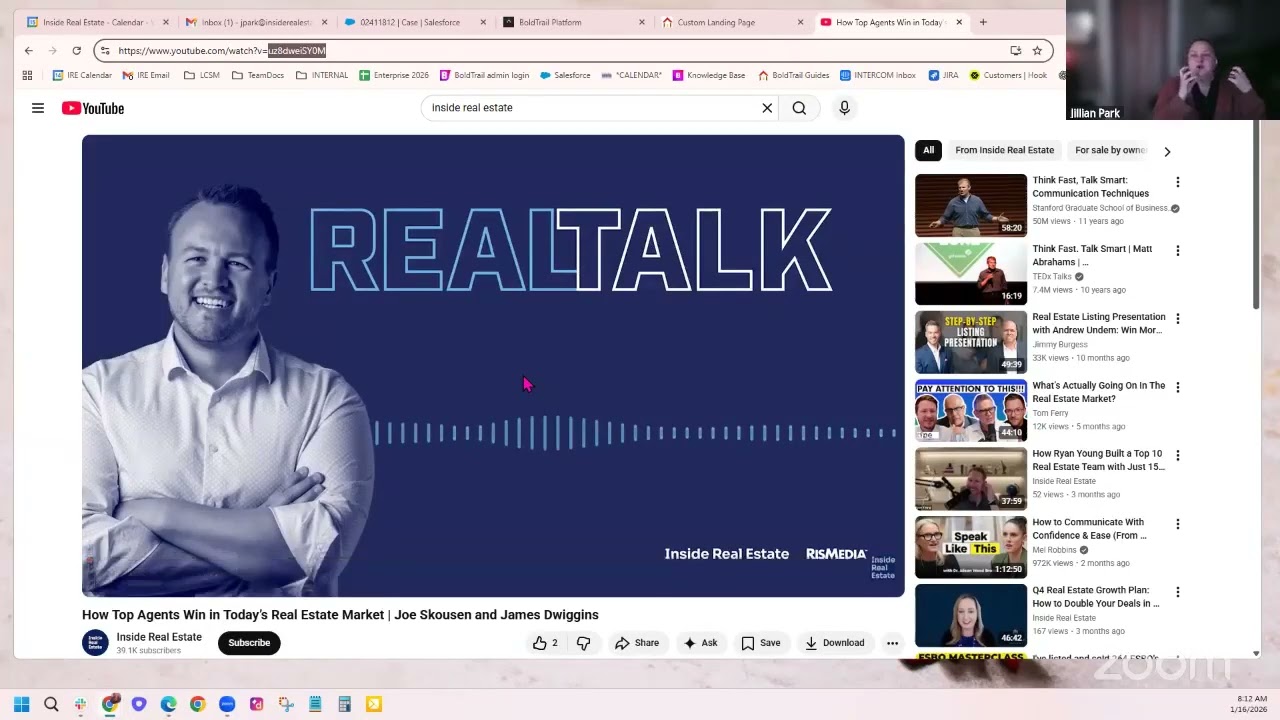Screen dimensions: 1280x720
Task: Open Windows taskbar search
Action: point(51,704)
